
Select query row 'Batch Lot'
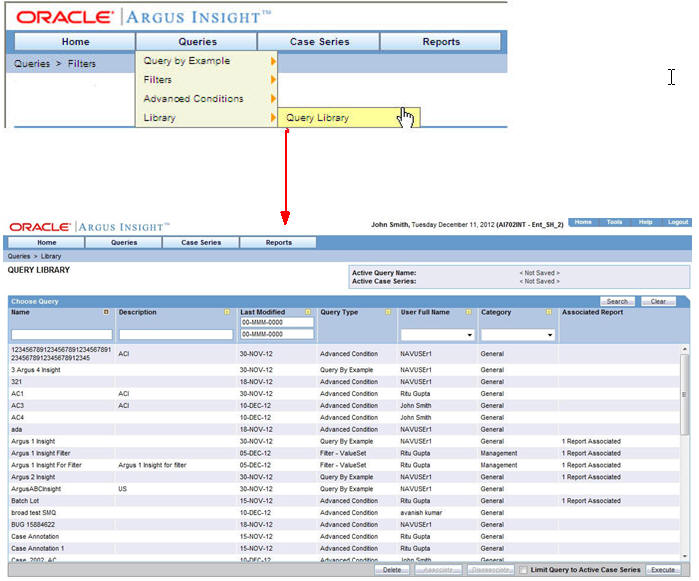coord(344,501)
